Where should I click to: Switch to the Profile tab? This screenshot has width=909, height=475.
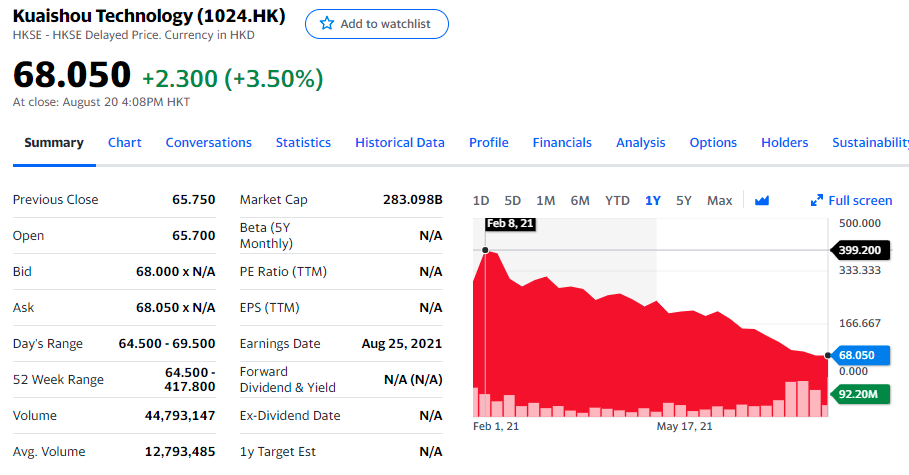tap(489, 143)
